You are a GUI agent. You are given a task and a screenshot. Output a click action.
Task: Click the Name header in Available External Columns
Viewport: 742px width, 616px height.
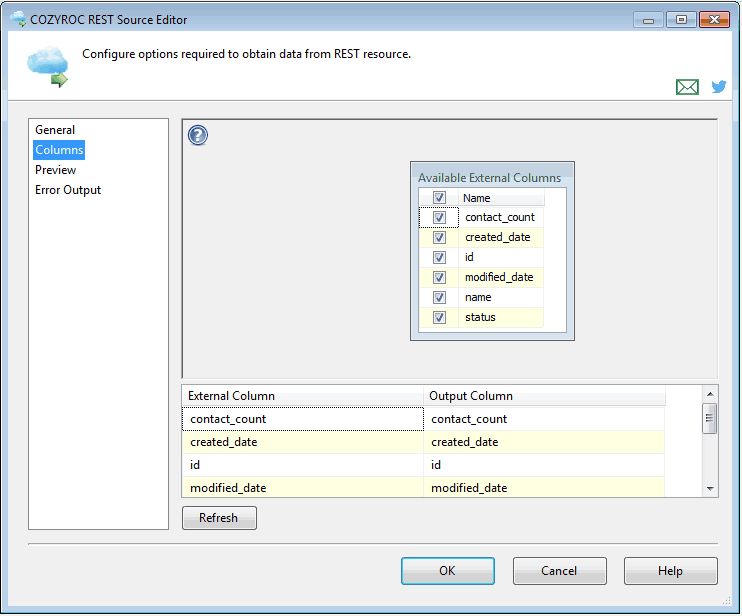coord(501,198)
